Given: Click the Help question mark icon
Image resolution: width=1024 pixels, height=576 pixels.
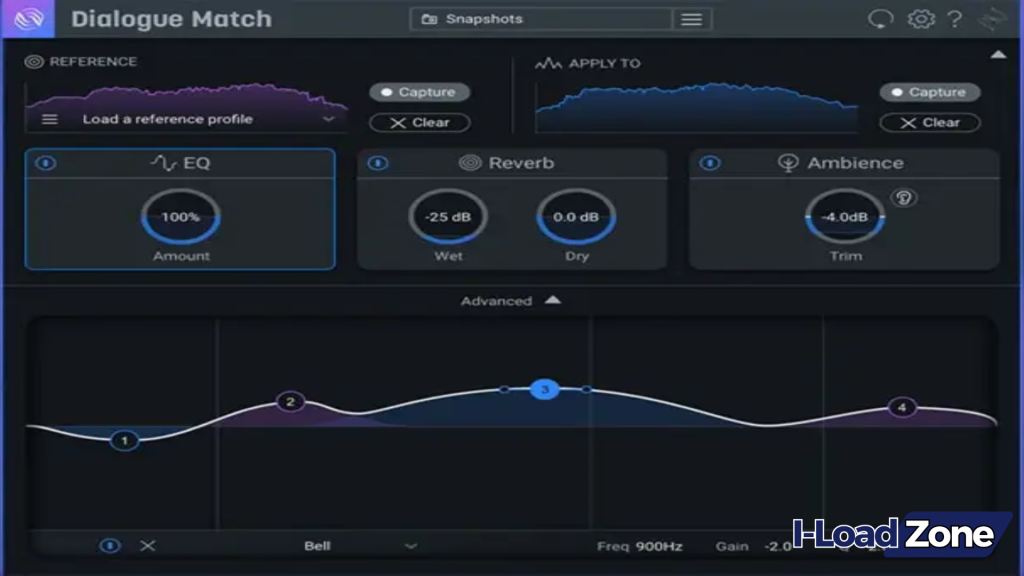Looking at the screenshot, I should tap(953, 17).
